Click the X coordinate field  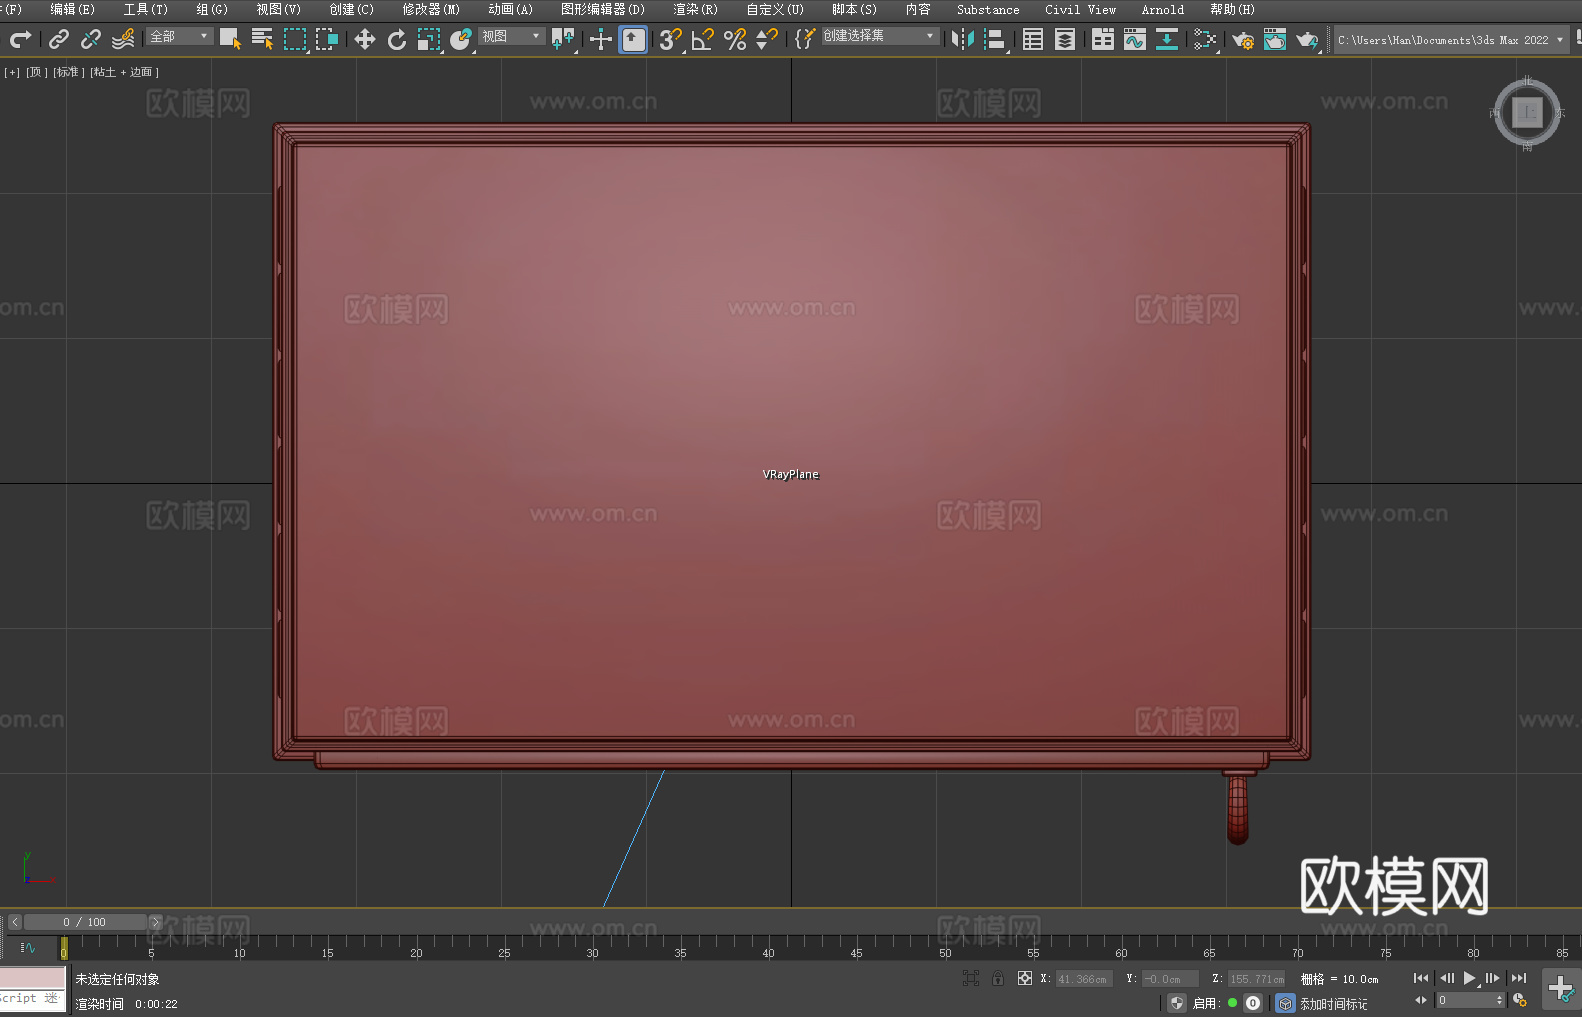[1083, 979]
